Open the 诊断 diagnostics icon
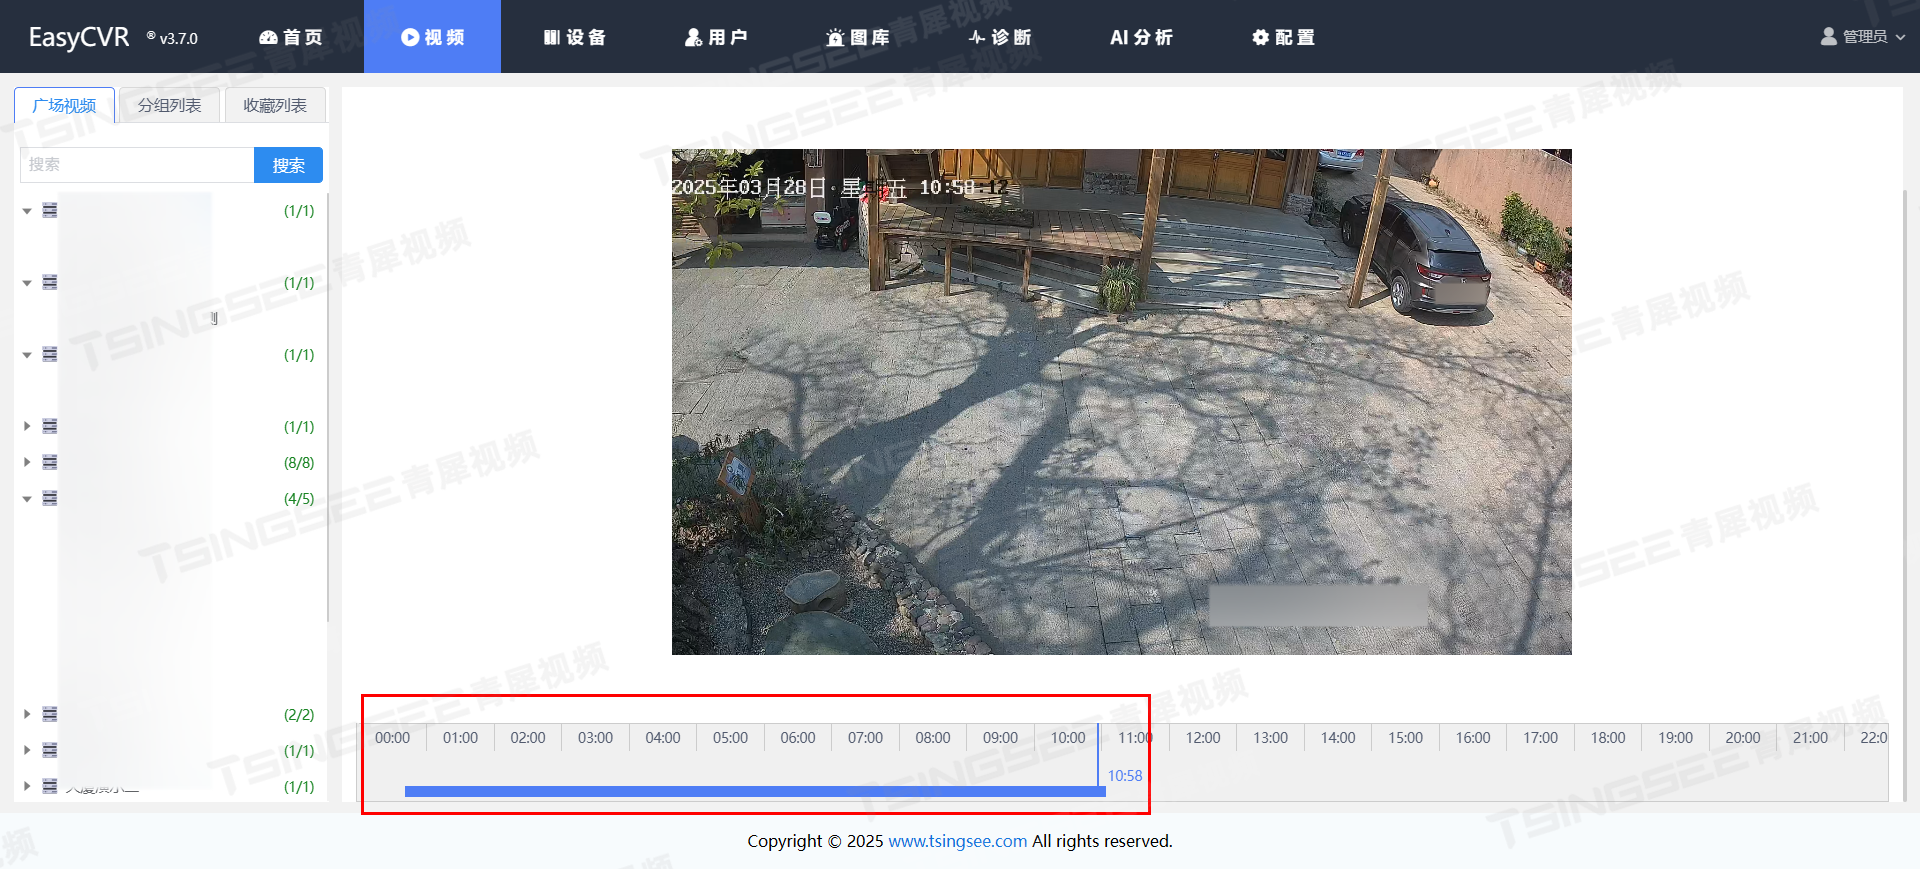 point(977,37)
